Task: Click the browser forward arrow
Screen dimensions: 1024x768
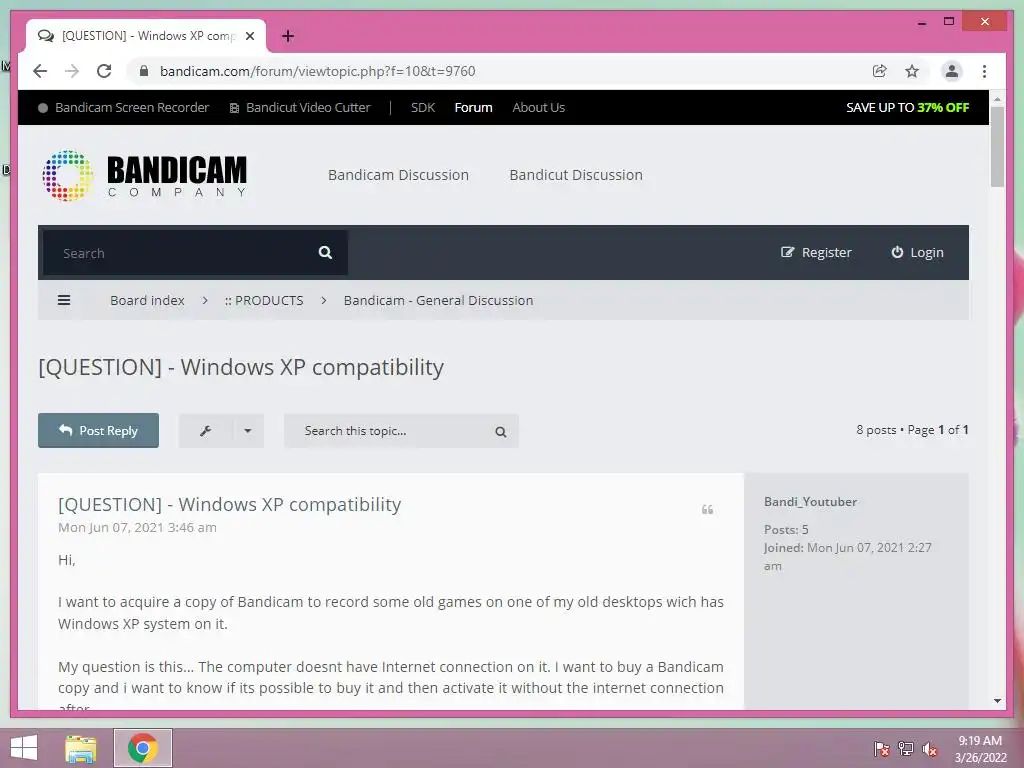Action: [x=72, y=71]
